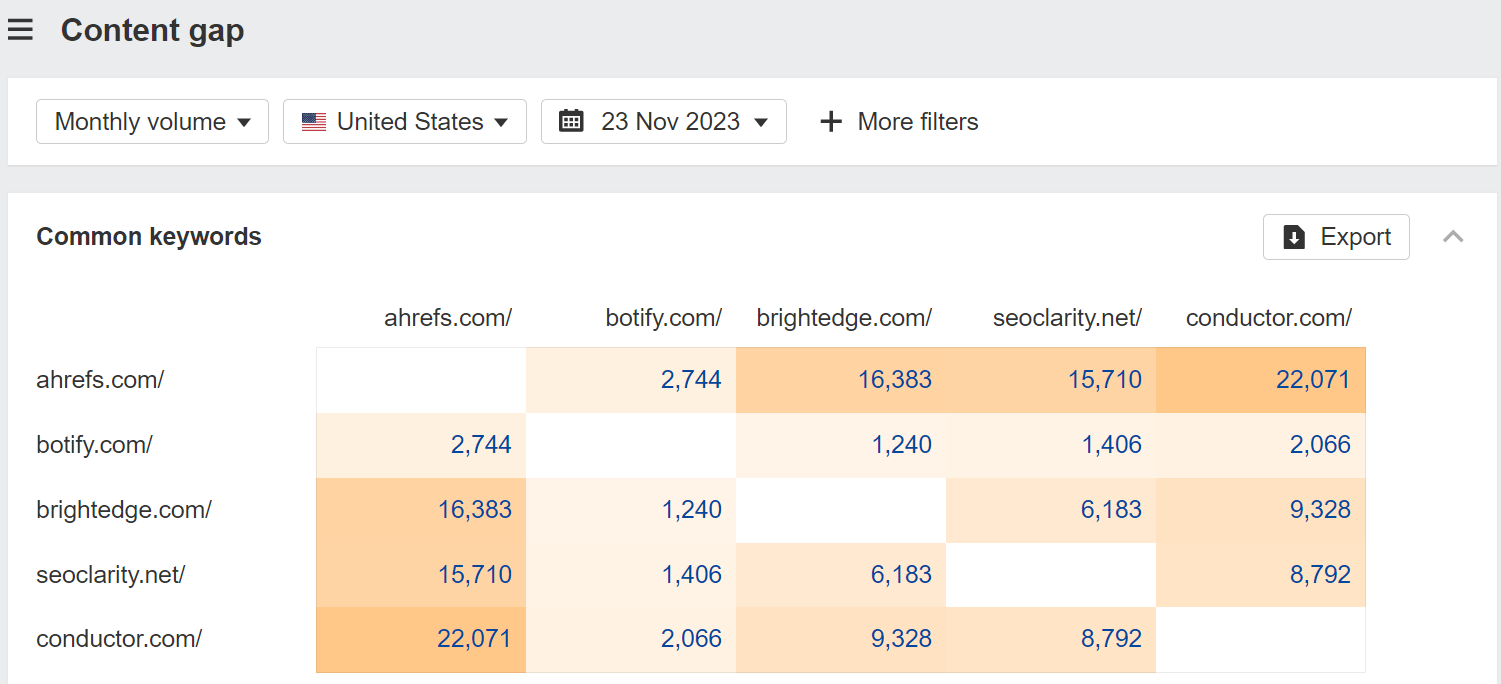The width and height of the screenshot is (1501, 684).
Task: Open the country selector dropdown
Action: 404,121
